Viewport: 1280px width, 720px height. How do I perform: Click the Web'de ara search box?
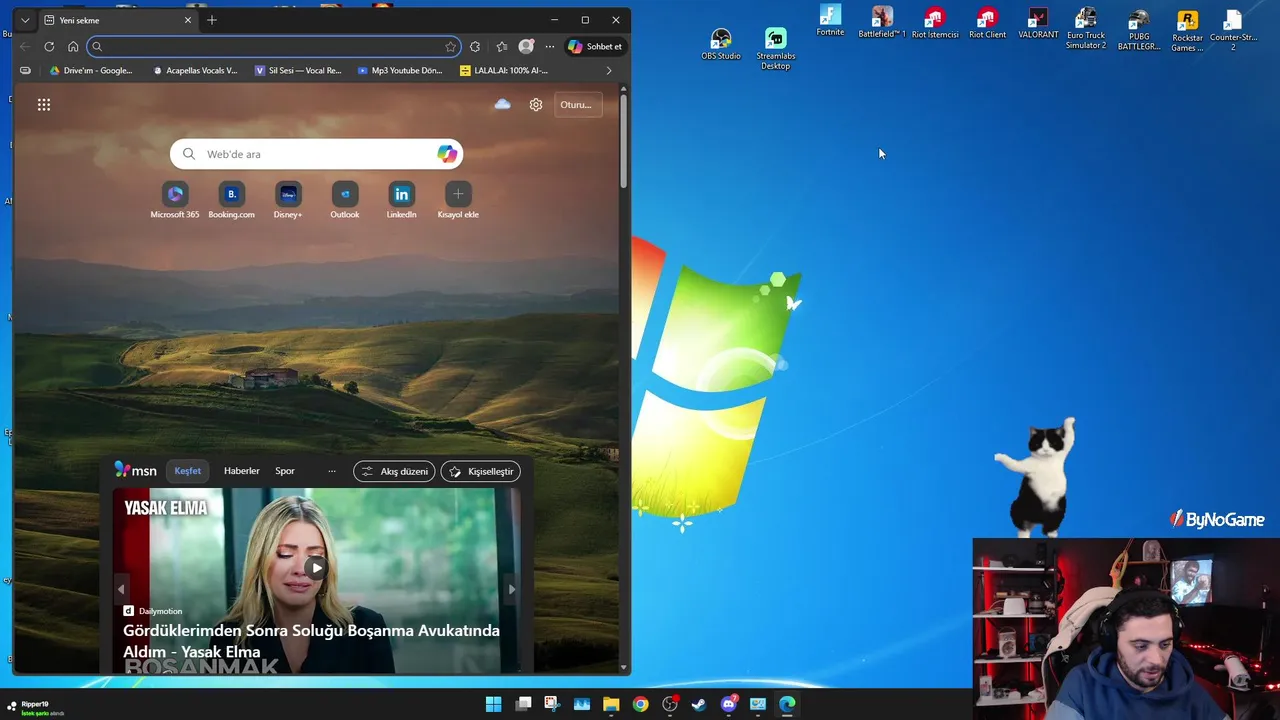pyautogui.click(x=317, y=154)
